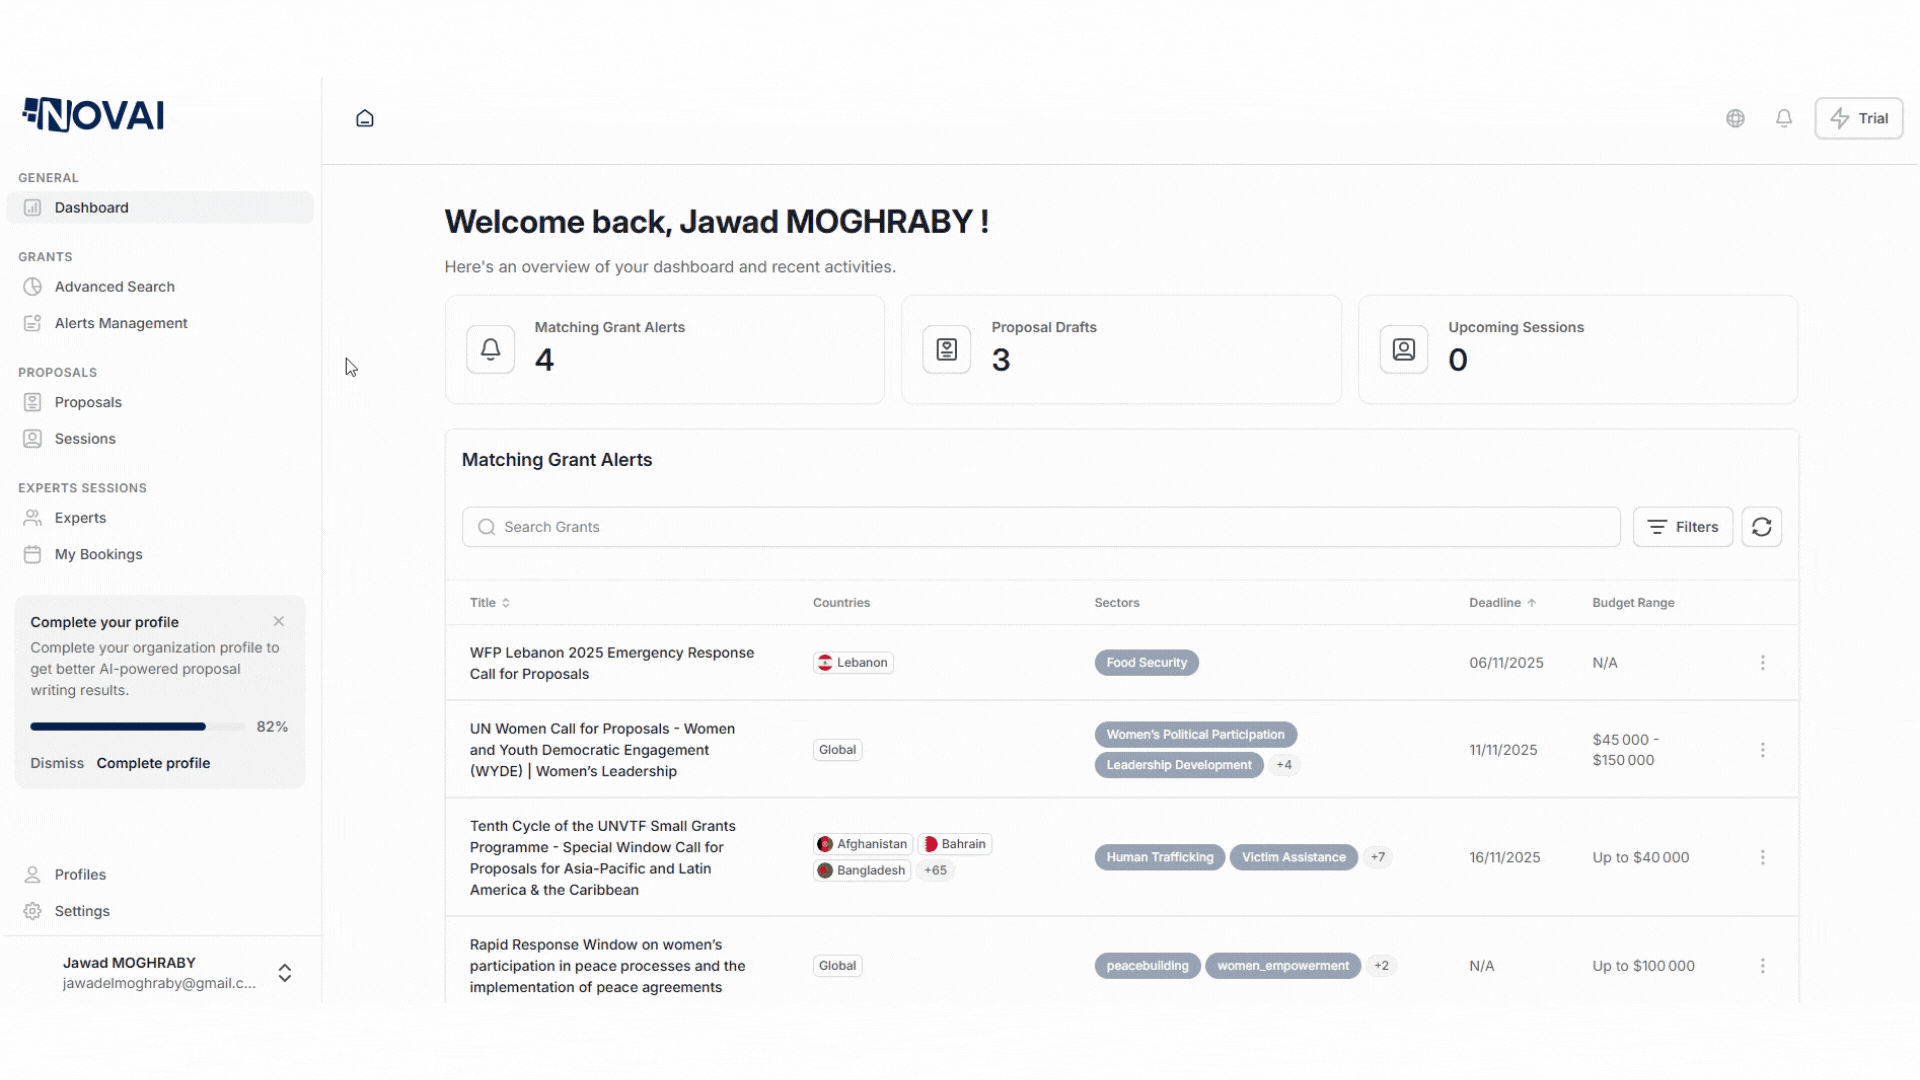
Task: Expand the Jawad MOGHRABY account switcher
Action: (x=285, y=973)
